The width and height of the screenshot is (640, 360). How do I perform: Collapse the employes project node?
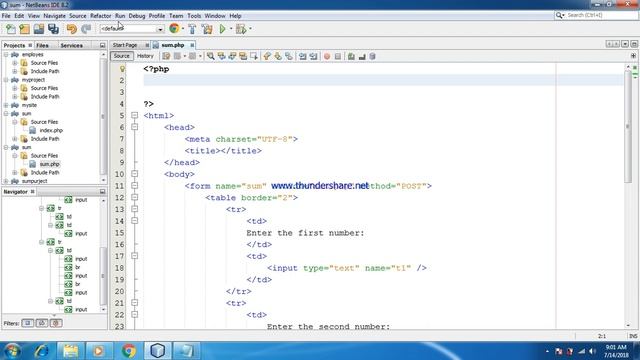(x=6, y=54)
